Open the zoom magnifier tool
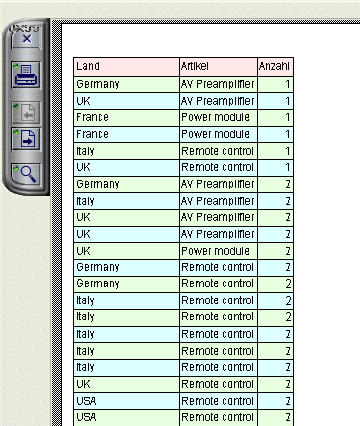Screen dimensions: 360x426 [26, 174]
